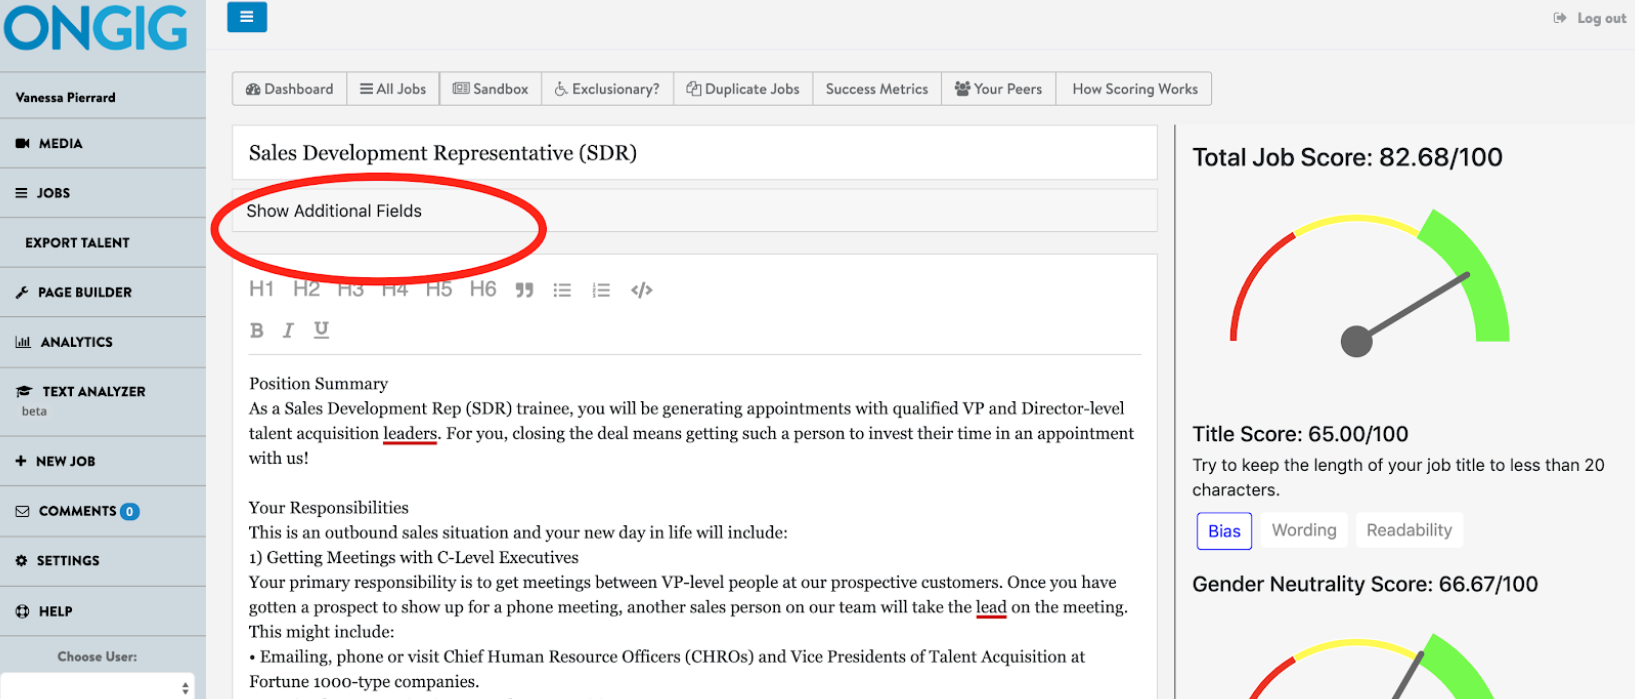Toggle the code view icon

point(642,290)
